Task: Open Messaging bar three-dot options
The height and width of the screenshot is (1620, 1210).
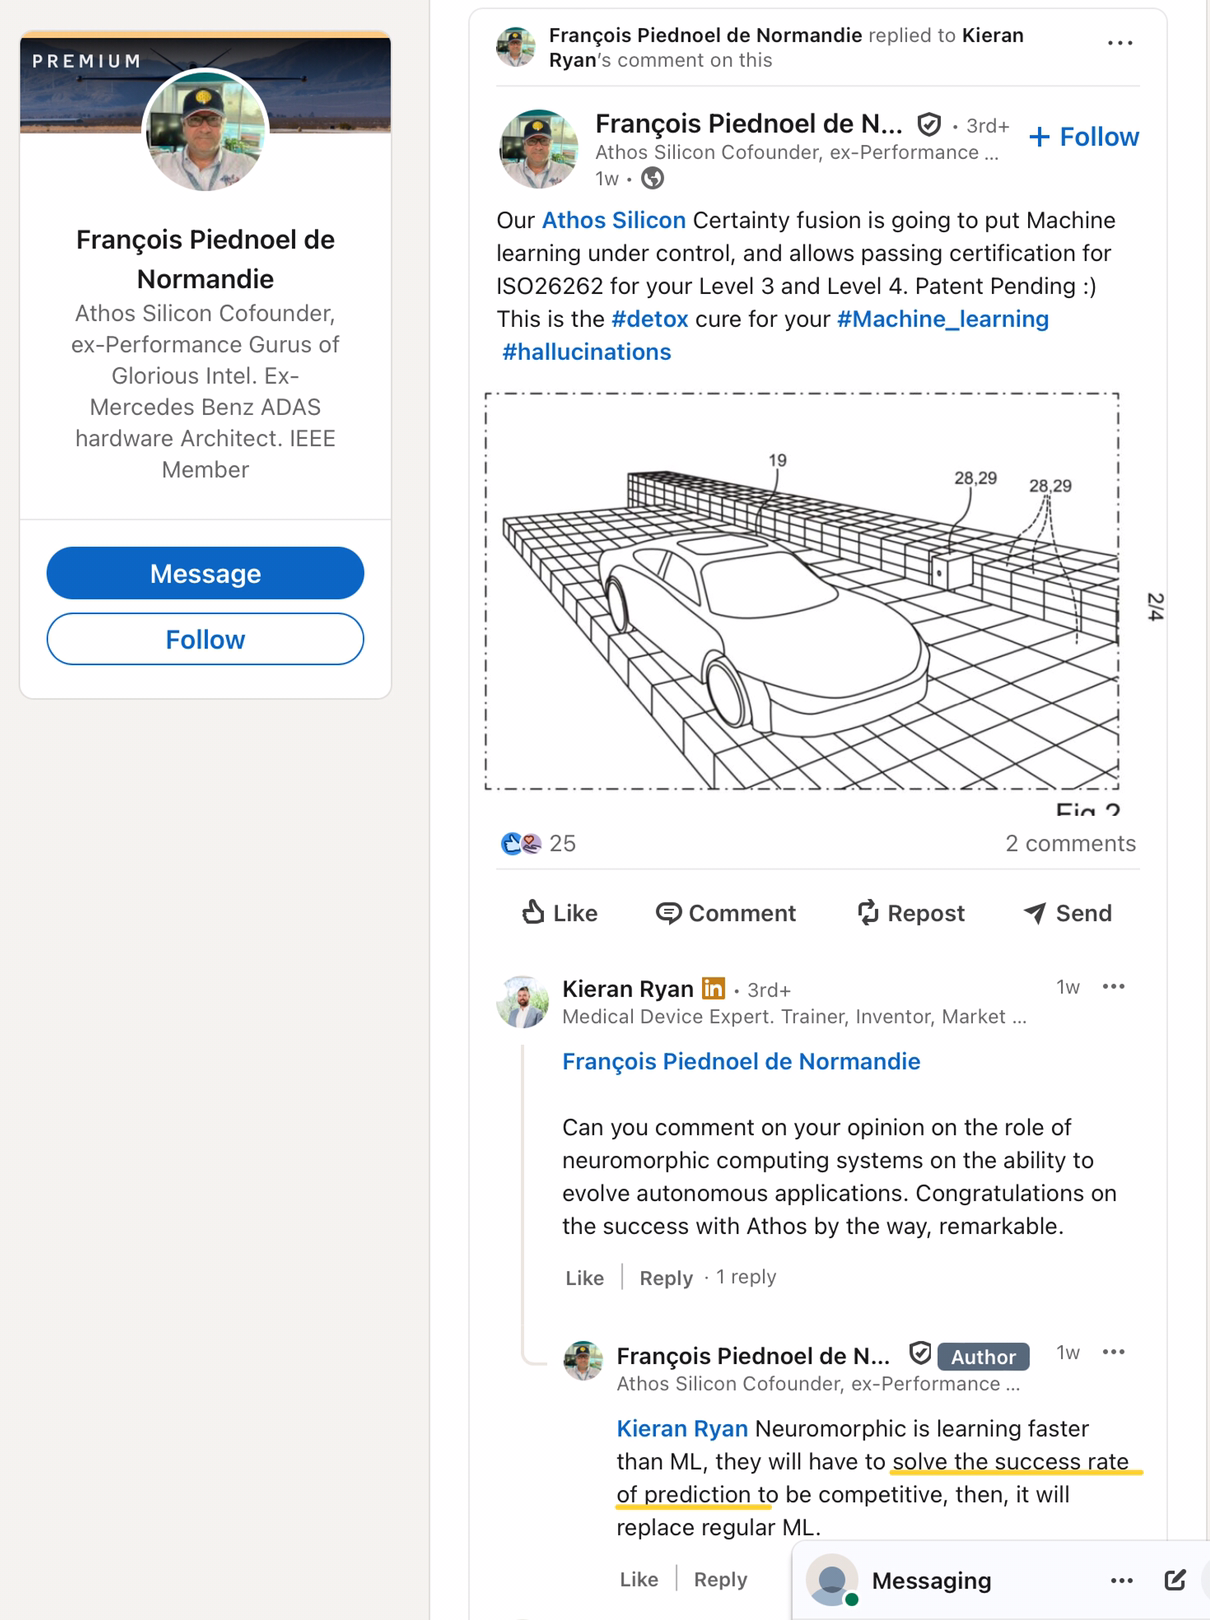Action: [1121, 1580]
